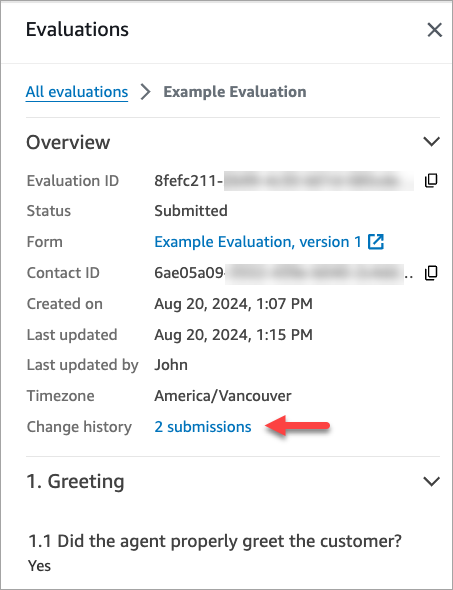Click the breadcrumb separator arrow
Screen dimensions: 453x590
pyautogui.click(x=146, y=92)
